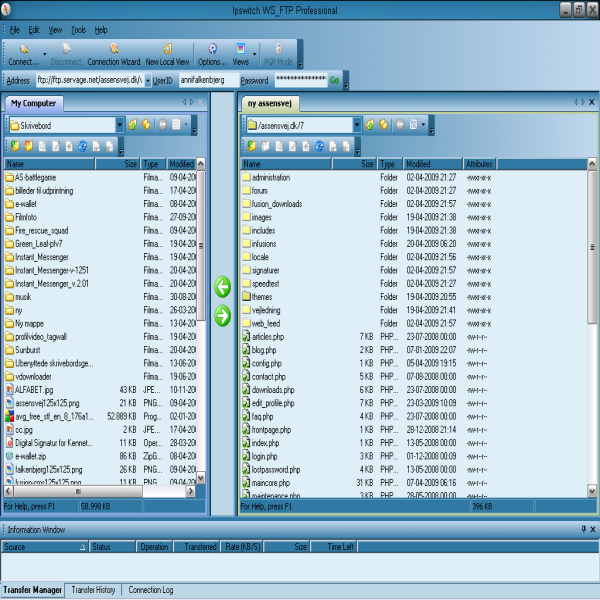Viewport: 600px width, 600px height.
Task: Click the edit-file icon in remote toolbar
Action: tap(292, 146)
